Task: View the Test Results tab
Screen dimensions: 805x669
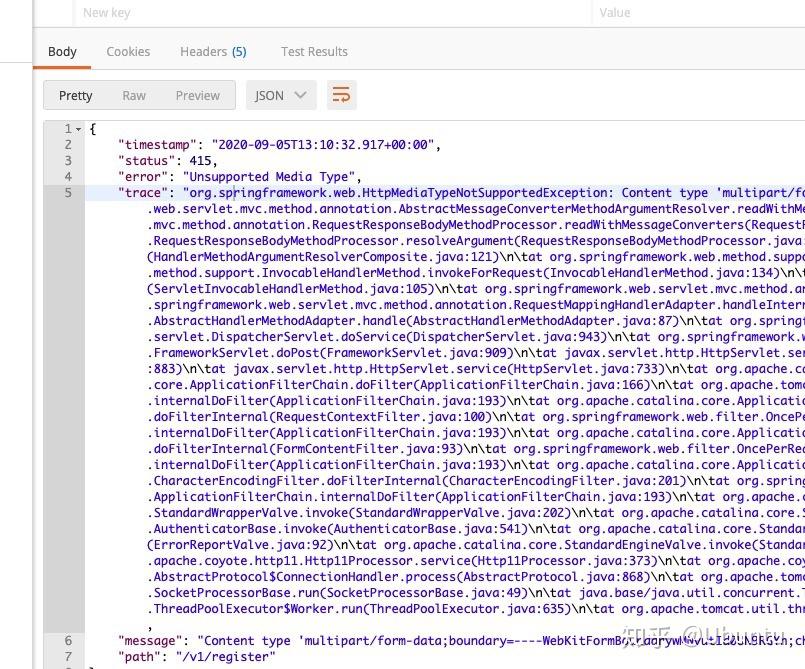Action: click(x=314, y=51)
